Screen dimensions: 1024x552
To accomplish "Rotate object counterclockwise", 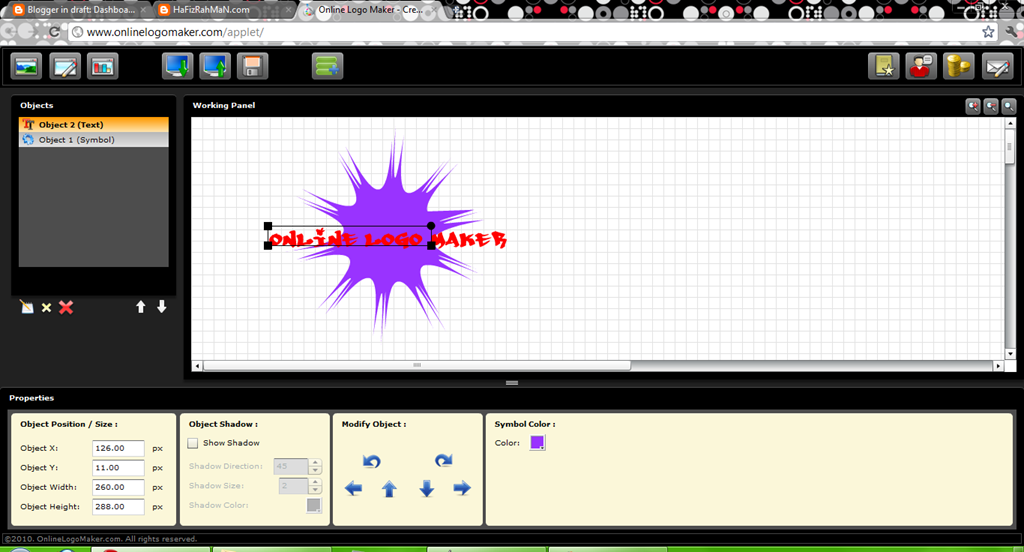I will pos(372,461).
